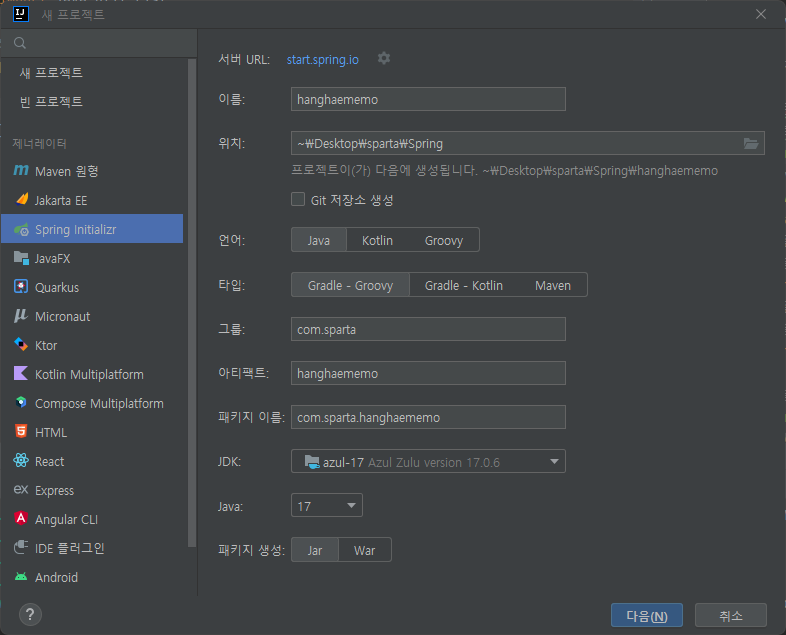Open the Java version 17 dropdown

coord(327,505)
